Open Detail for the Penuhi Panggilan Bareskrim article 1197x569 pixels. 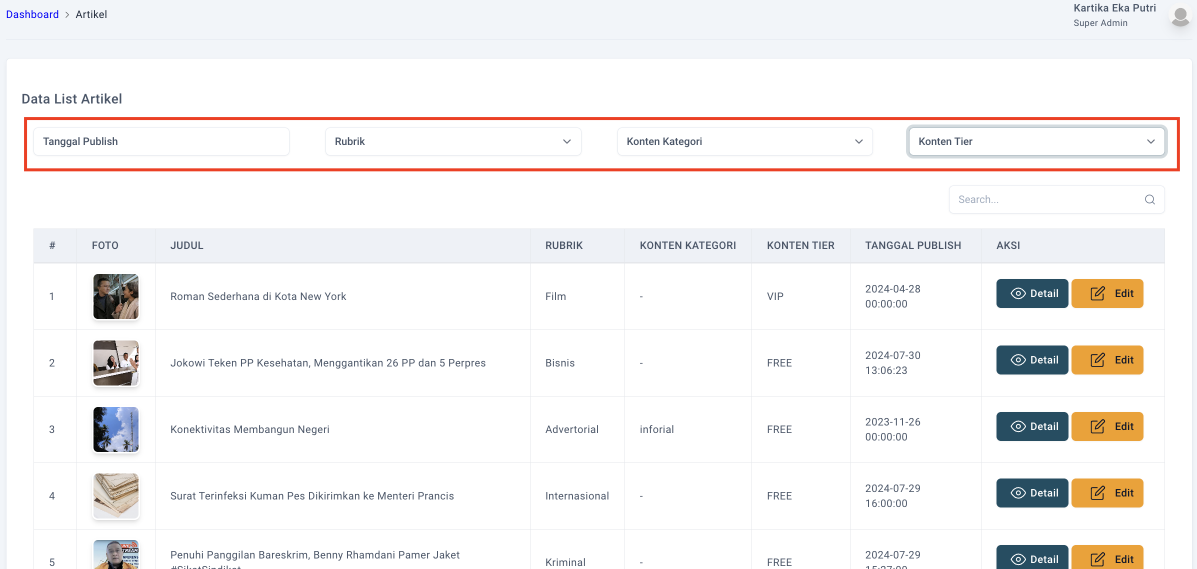click(1032, 559)
